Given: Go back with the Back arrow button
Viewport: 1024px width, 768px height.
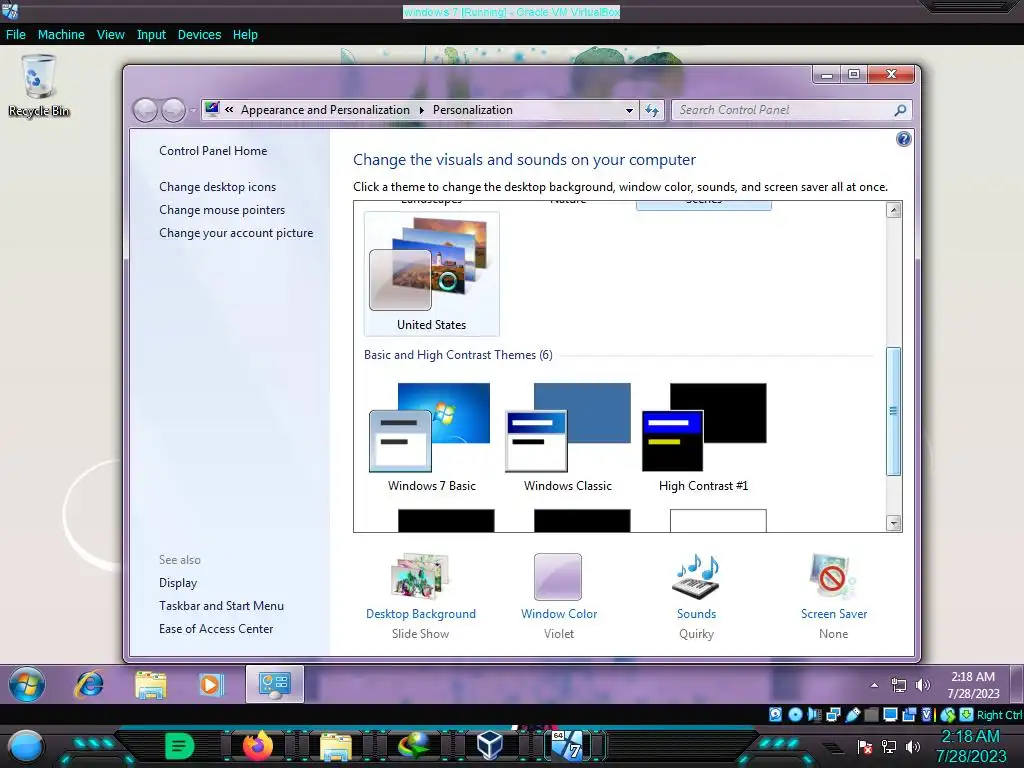Looking at the screenshot, I should coord(146,110).
